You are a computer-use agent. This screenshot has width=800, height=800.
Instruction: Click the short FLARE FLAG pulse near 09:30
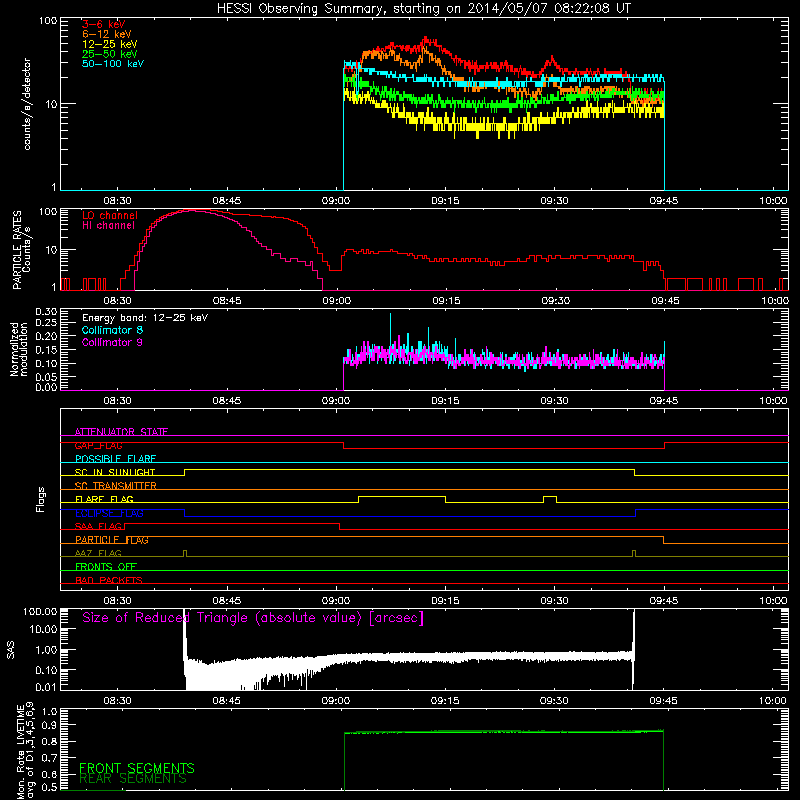point(550,496)
